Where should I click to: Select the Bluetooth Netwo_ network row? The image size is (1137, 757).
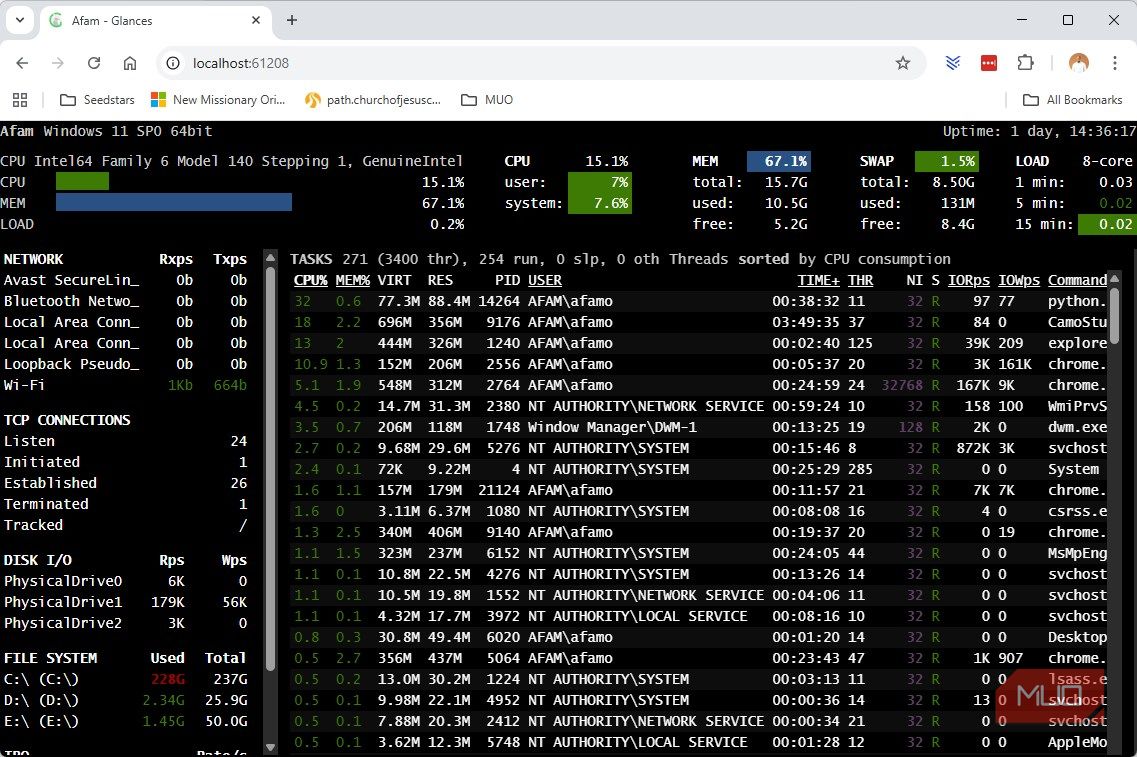125,301
